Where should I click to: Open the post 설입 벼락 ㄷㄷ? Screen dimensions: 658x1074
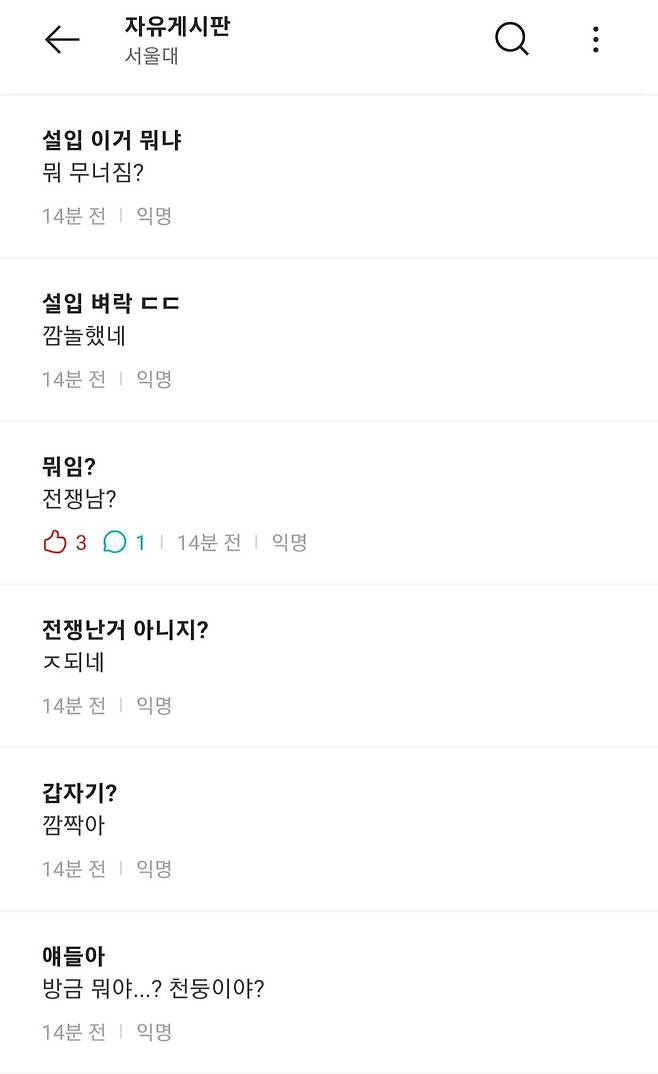coord(115,303)
